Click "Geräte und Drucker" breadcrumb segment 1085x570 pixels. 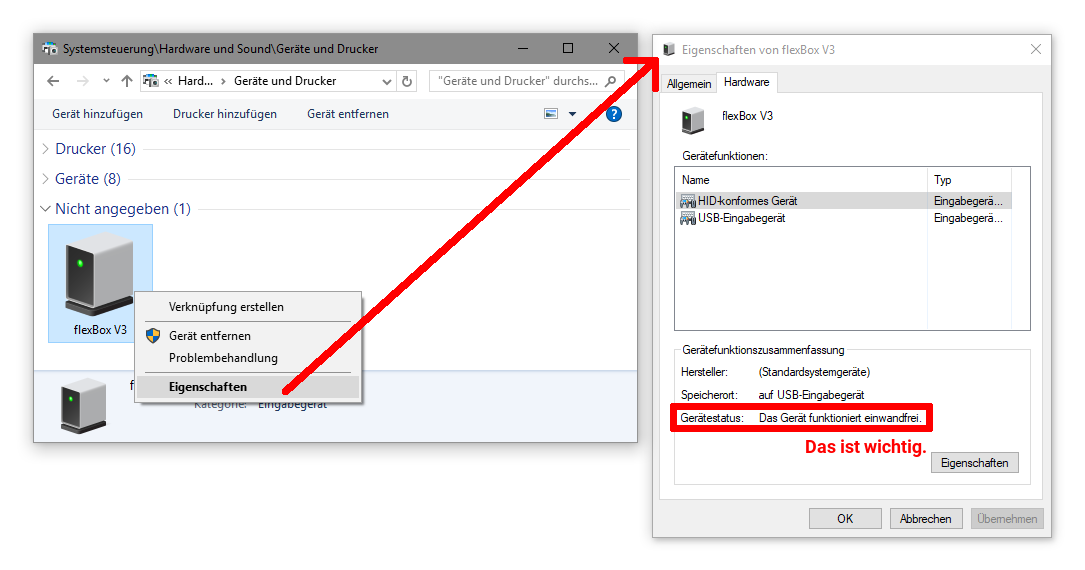[285, 81]
